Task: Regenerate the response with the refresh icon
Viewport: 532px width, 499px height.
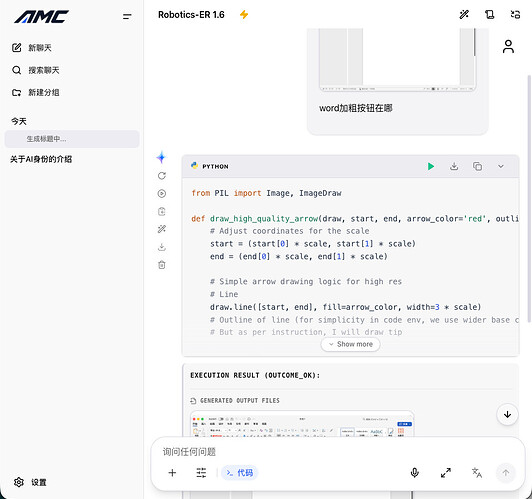Action: 162,176
